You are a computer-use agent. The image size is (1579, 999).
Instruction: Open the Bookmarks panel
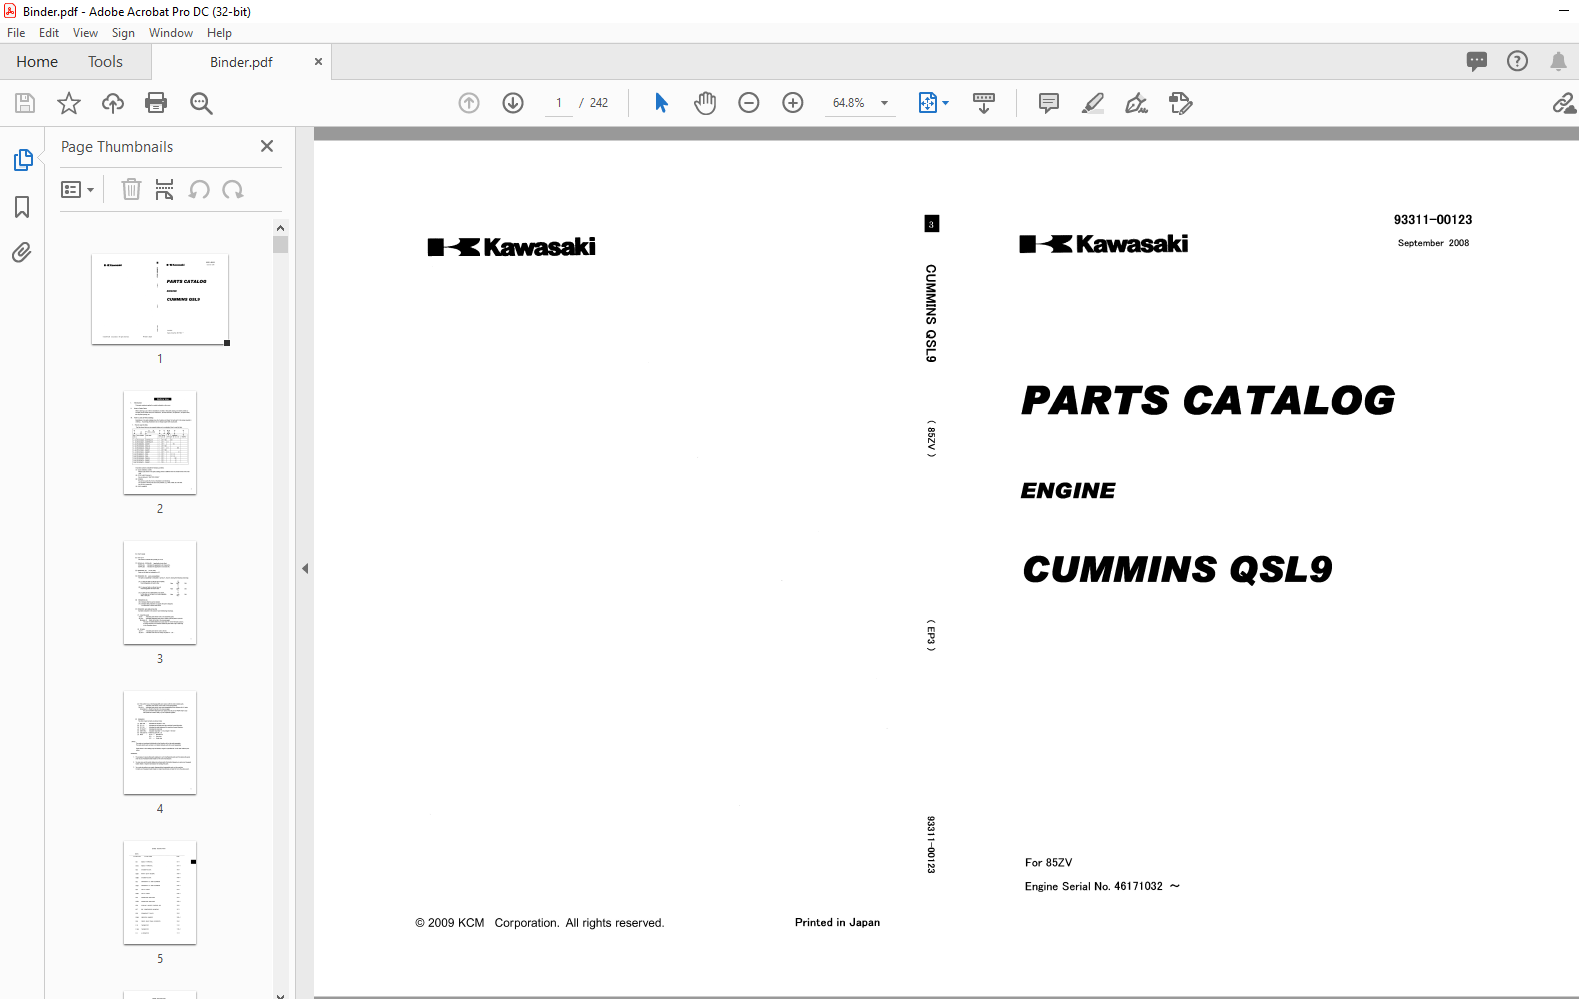(x=22, y=207)
